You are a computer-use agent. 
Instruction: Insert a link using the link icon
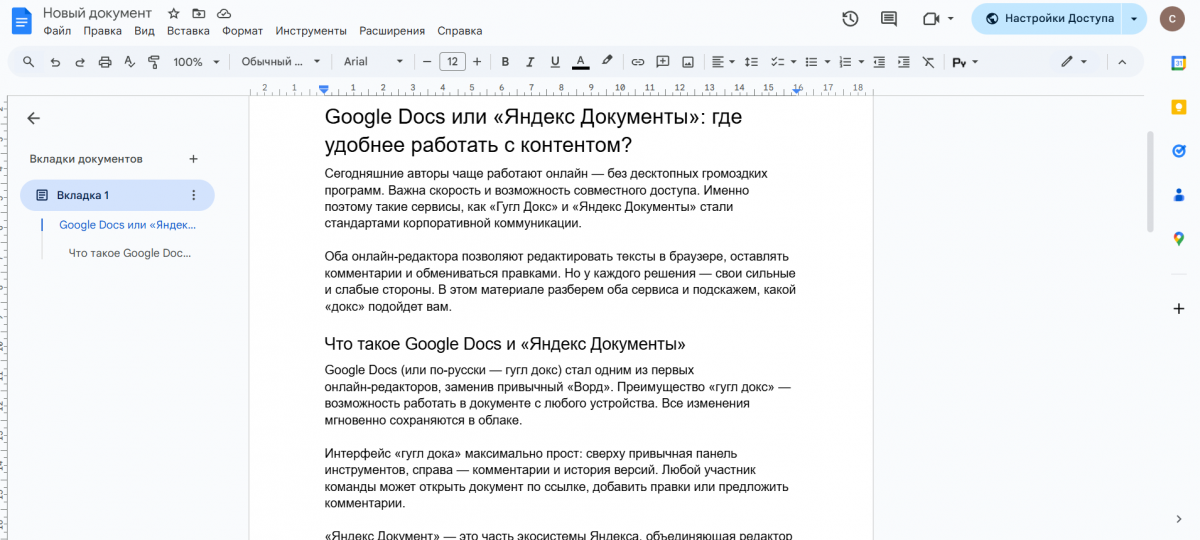pyautogui.click(x=637, y=62)
